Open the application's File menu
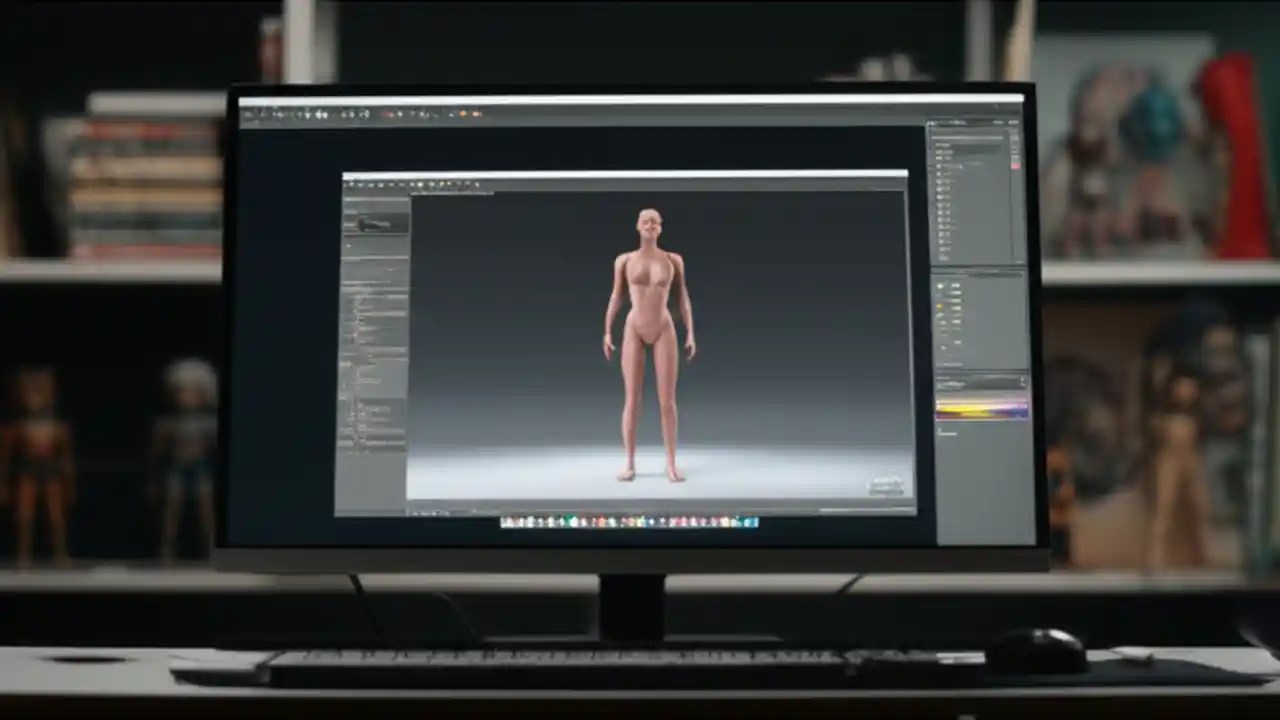The image size is (1280, 720). [x=248, y=116]
